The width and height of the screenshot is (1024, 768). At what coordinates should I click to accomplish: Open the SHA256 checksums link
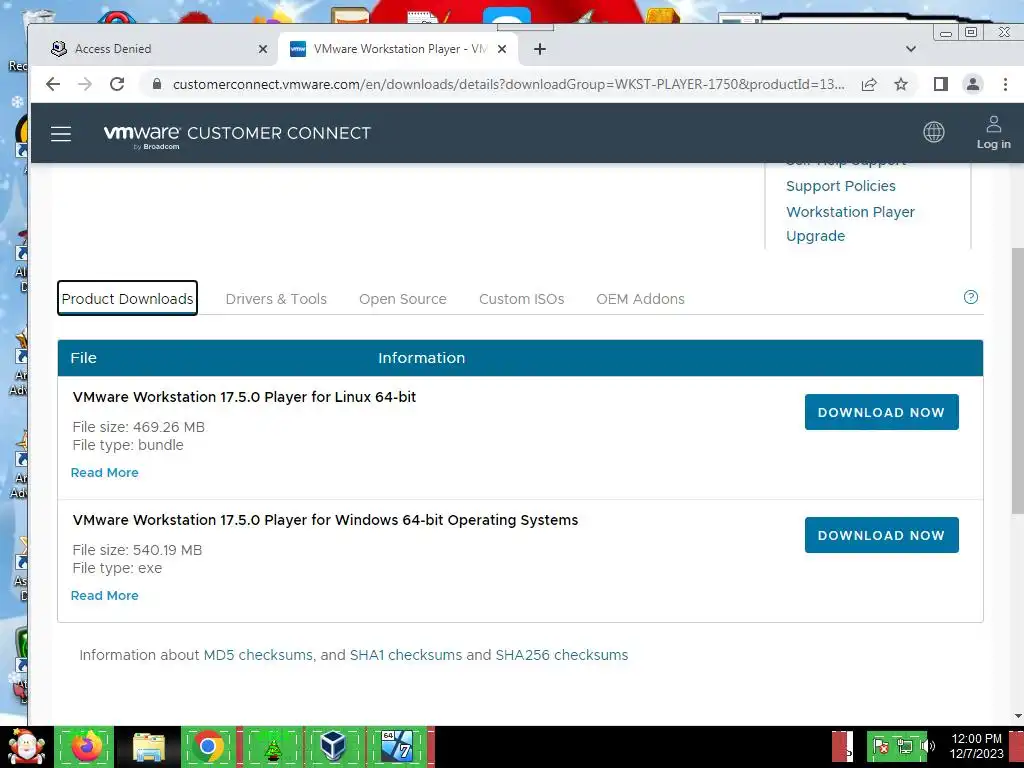(x=562, y=655)
